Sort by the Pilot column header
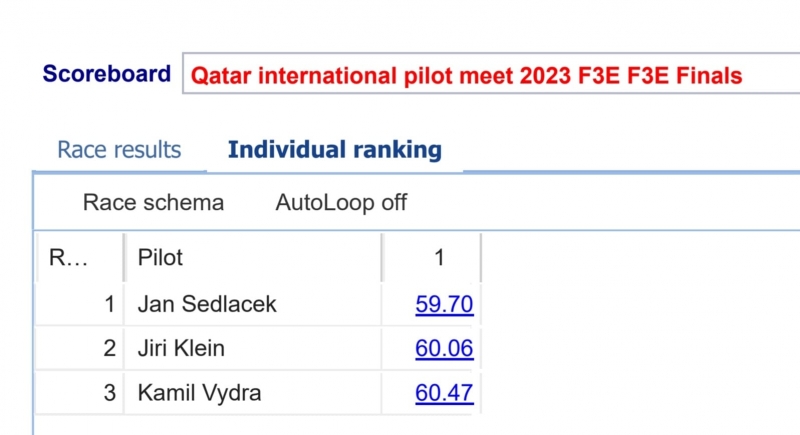This screenshot has height=435, width=800. click(253, 258)
